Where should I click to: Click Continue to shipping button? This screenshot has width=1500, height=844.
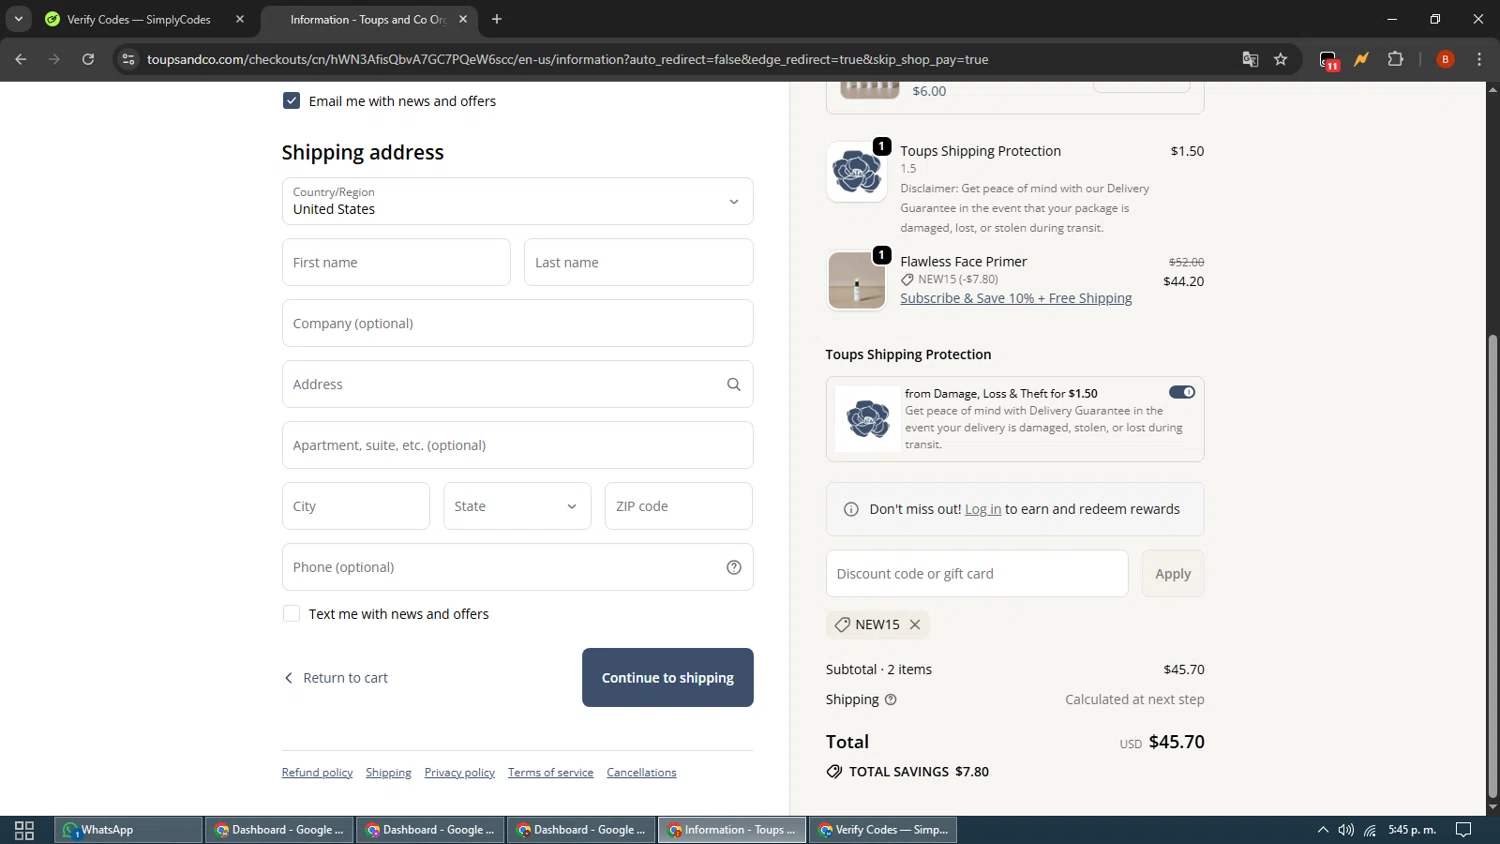(668, 678)
